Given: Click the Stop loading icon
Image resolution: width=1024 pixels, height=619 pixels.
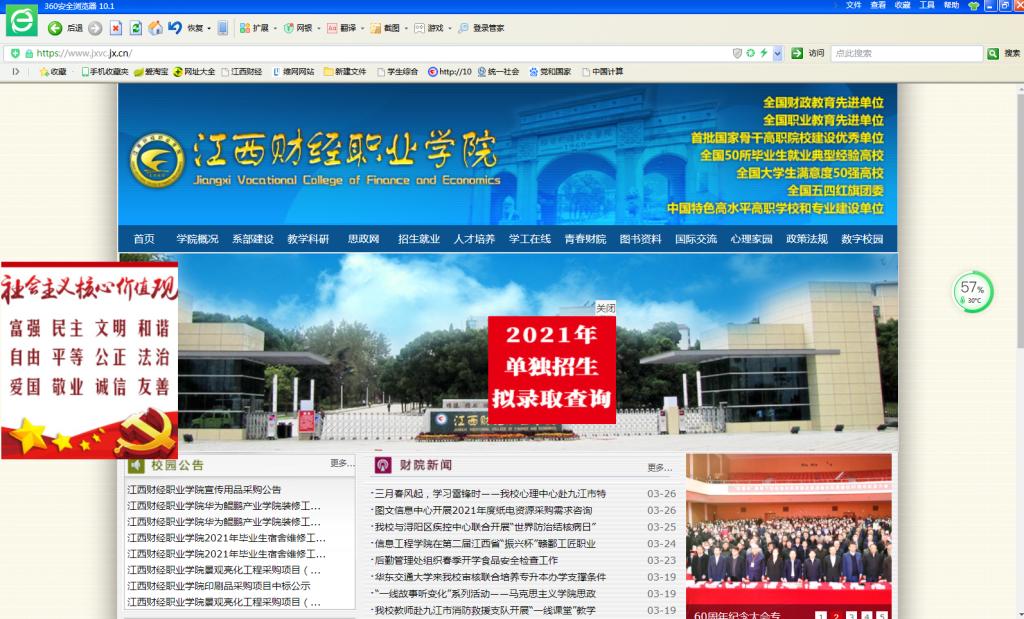Looking at the screenshot, I should point(116,28).
